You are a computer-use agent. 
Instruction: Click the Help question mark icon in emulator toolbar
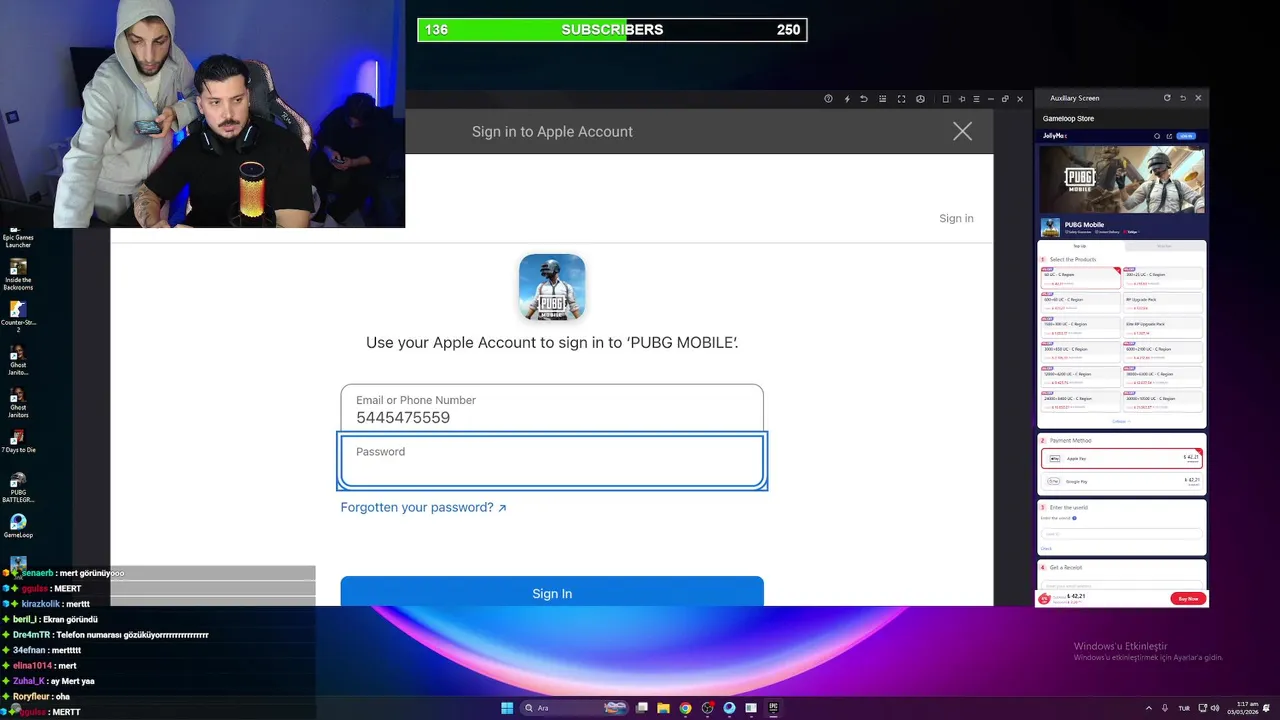tap(828, 99)
